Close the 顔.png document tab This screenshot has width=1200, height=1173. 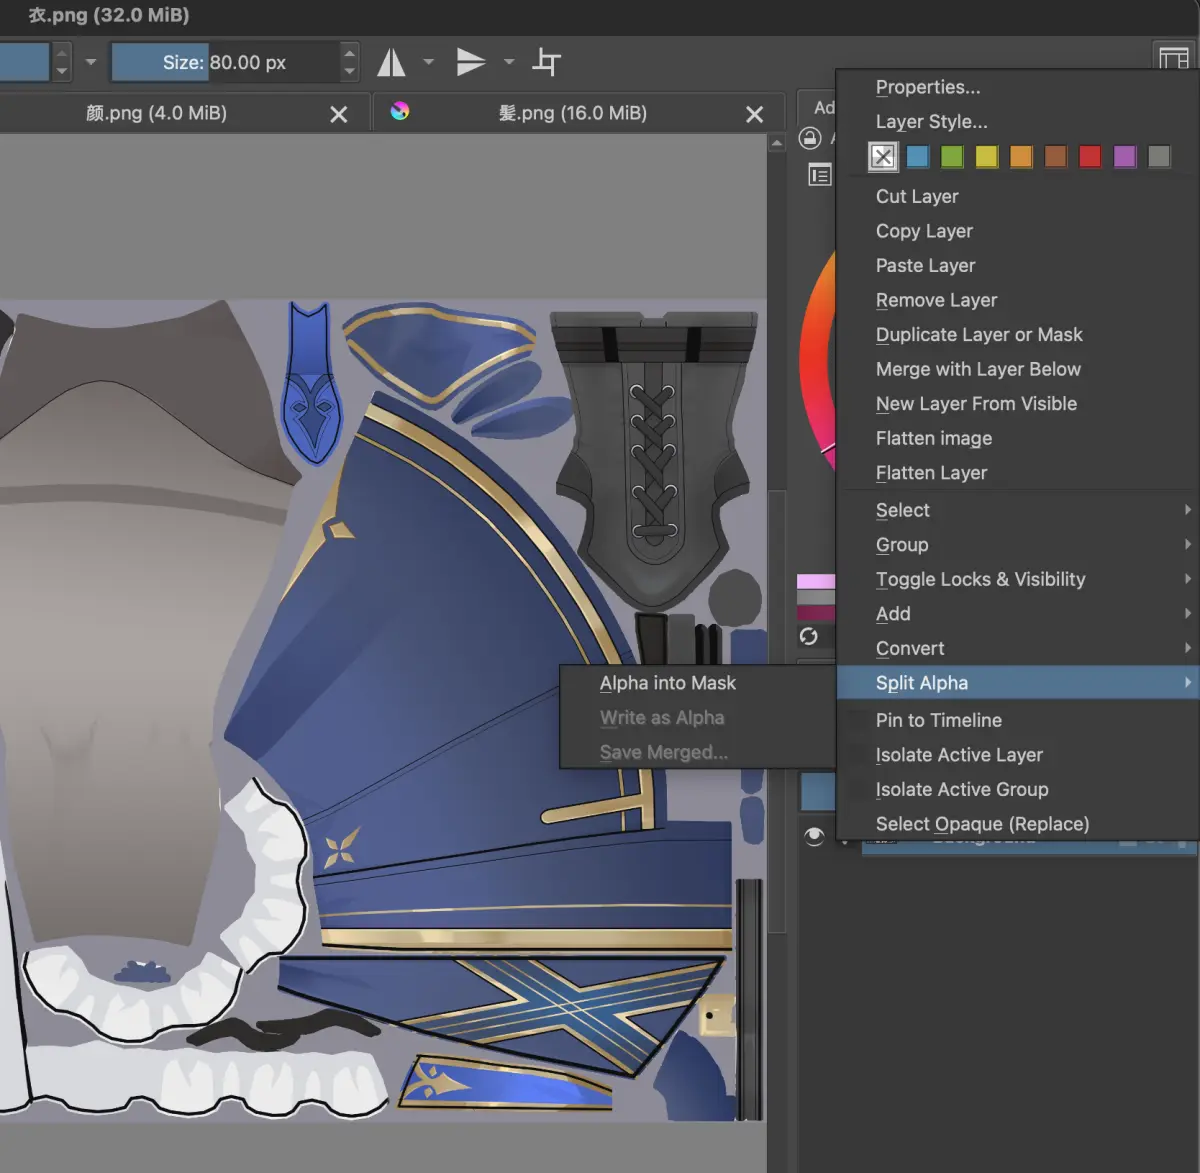coord(339,114)
